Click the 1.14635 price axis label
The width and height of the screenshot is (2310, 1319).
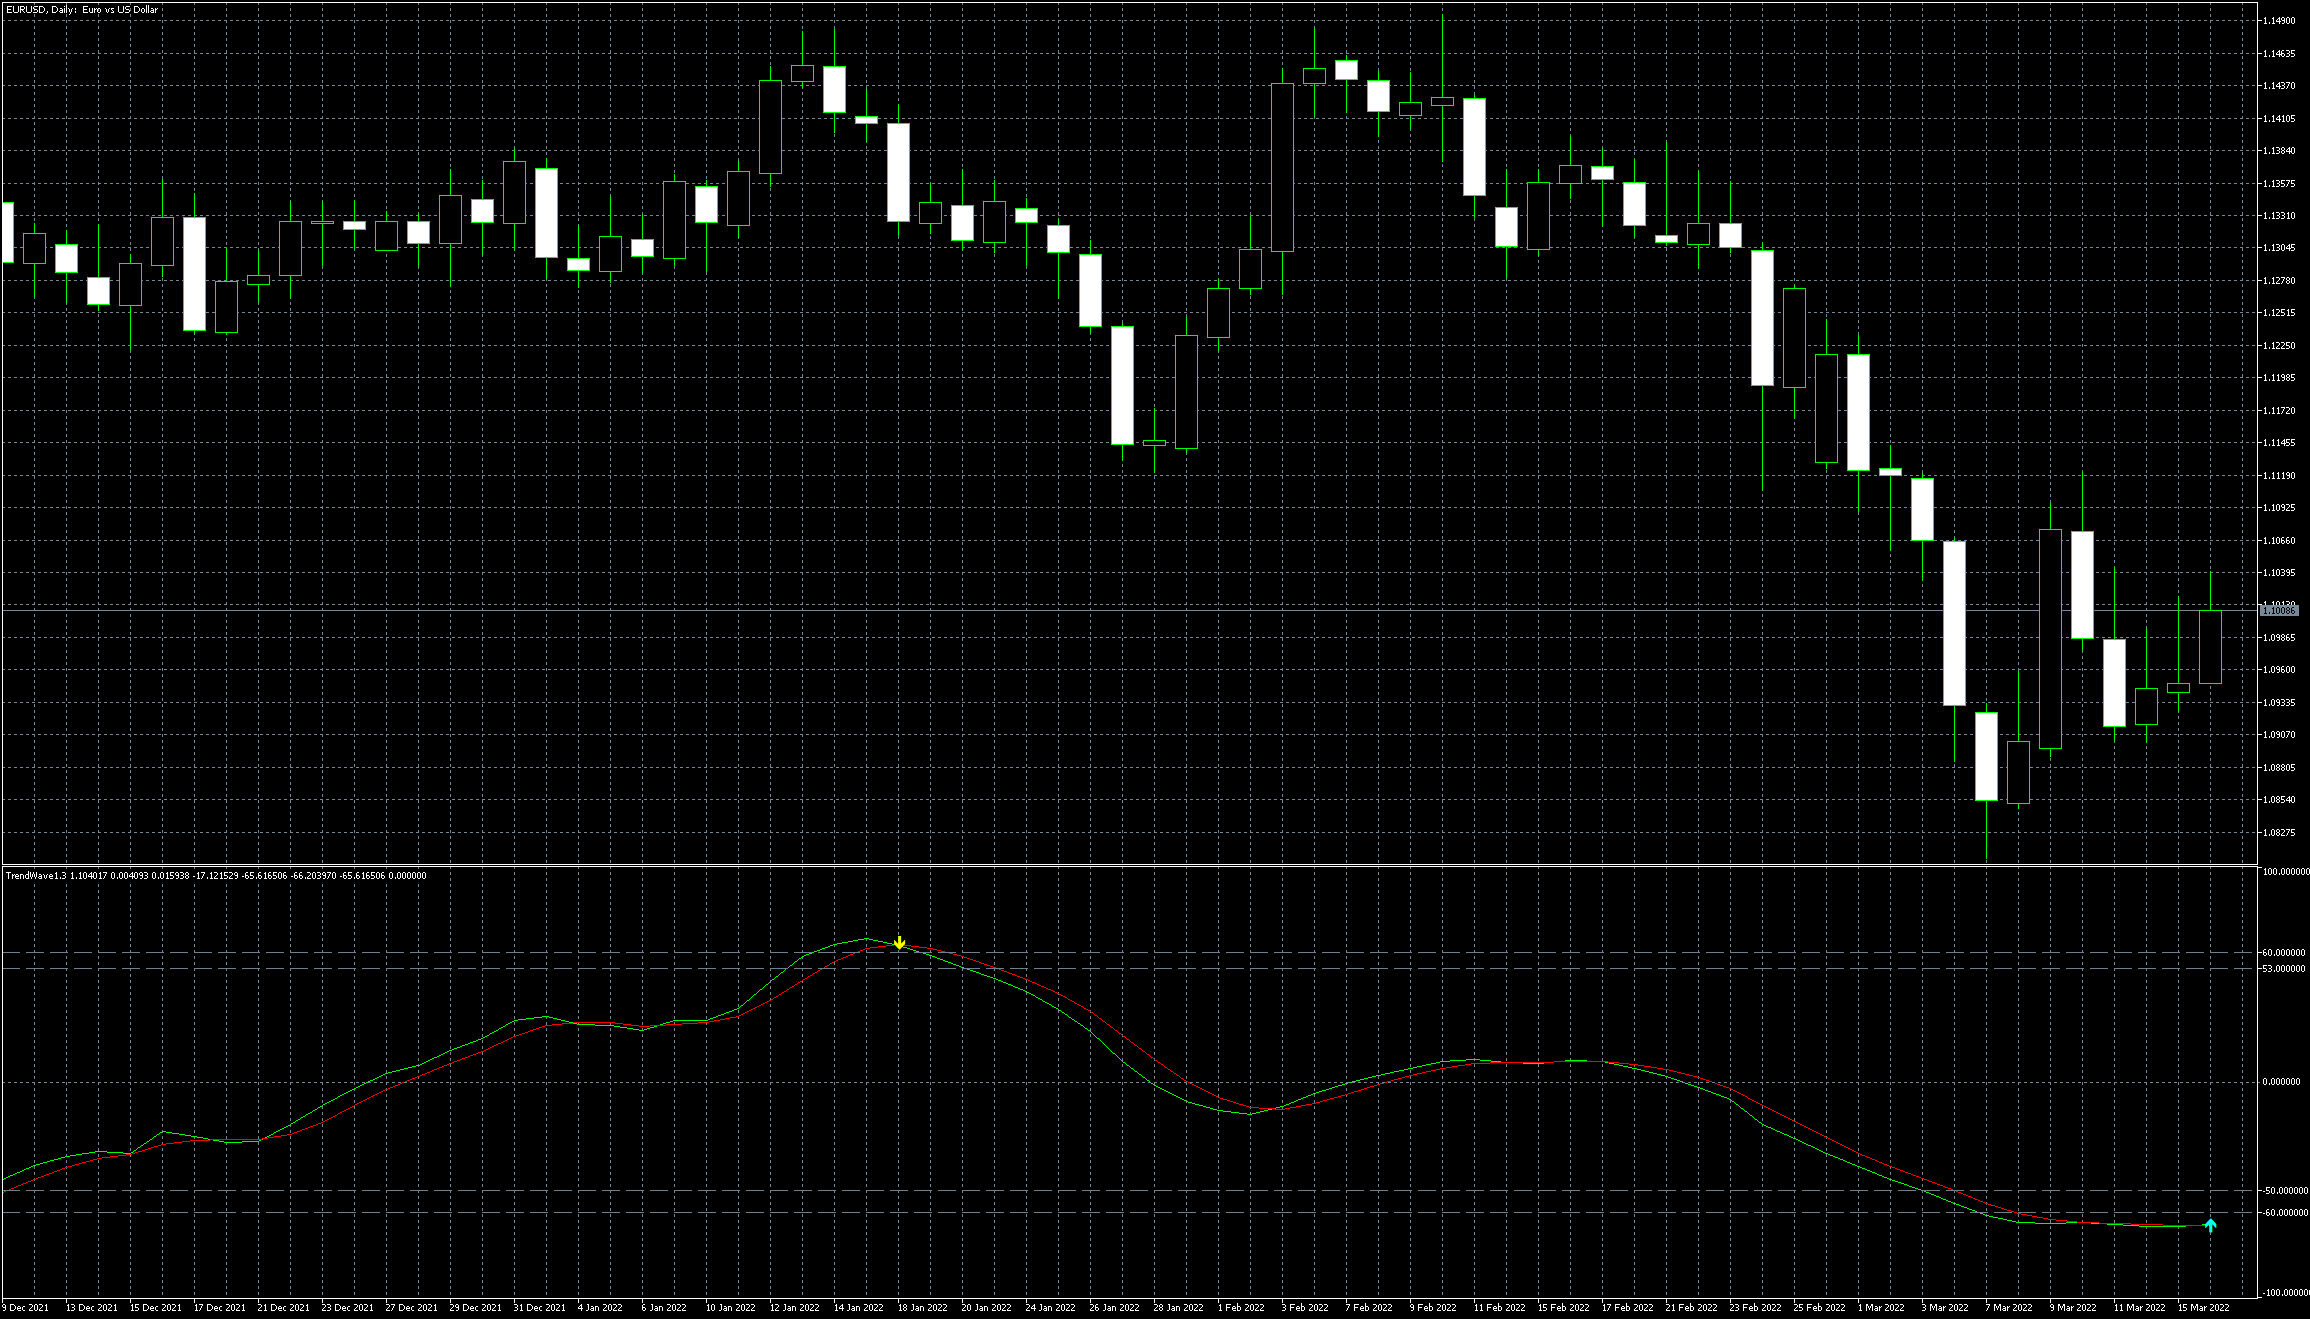point(2279,54)
